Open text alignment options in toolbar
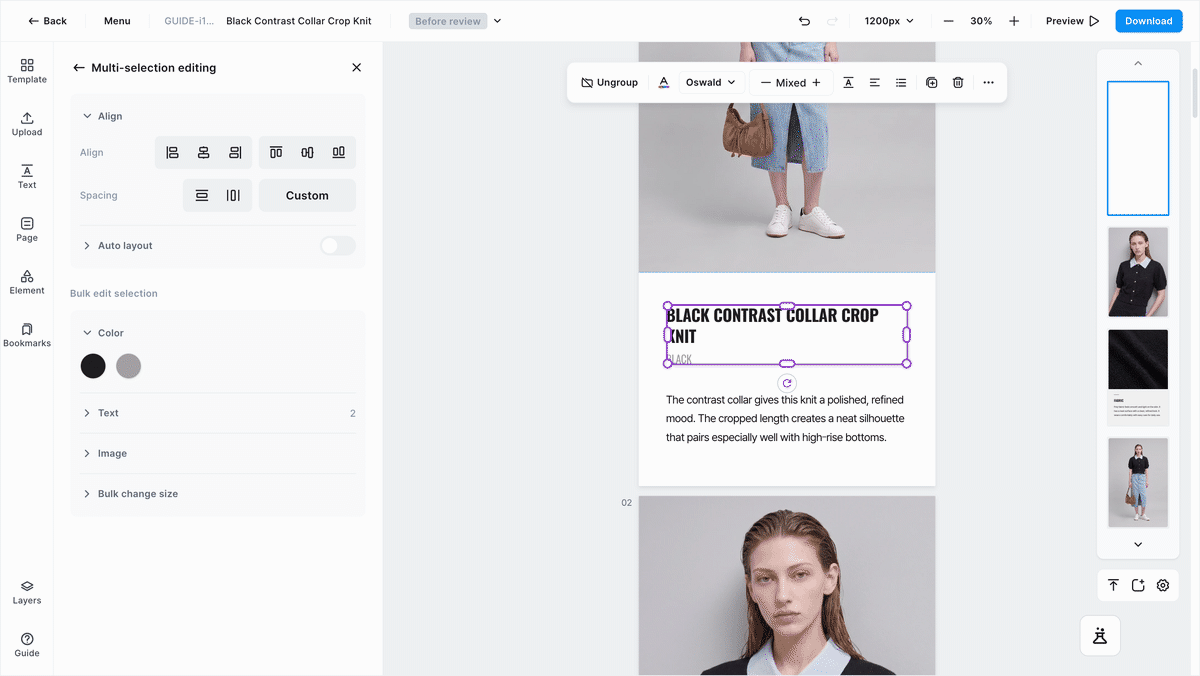Image resolution: width=1200 pixels, height=676 pixels. click(x=875, y=83)
